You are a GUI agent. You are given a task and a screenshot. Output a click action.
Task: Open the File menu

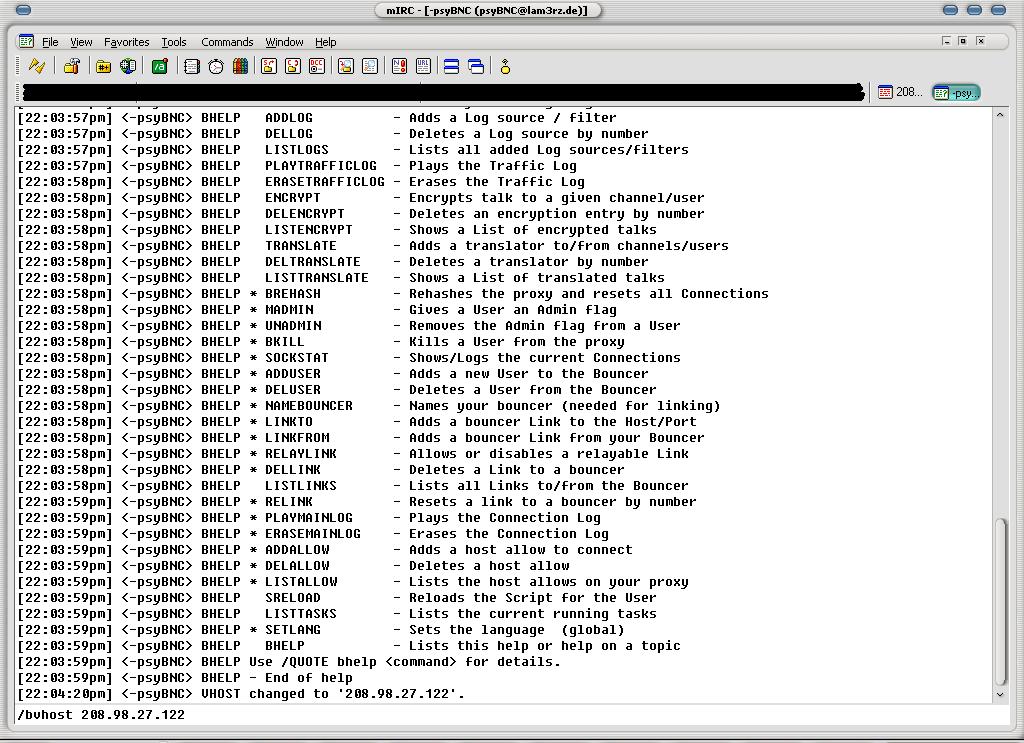coord(50,42)
